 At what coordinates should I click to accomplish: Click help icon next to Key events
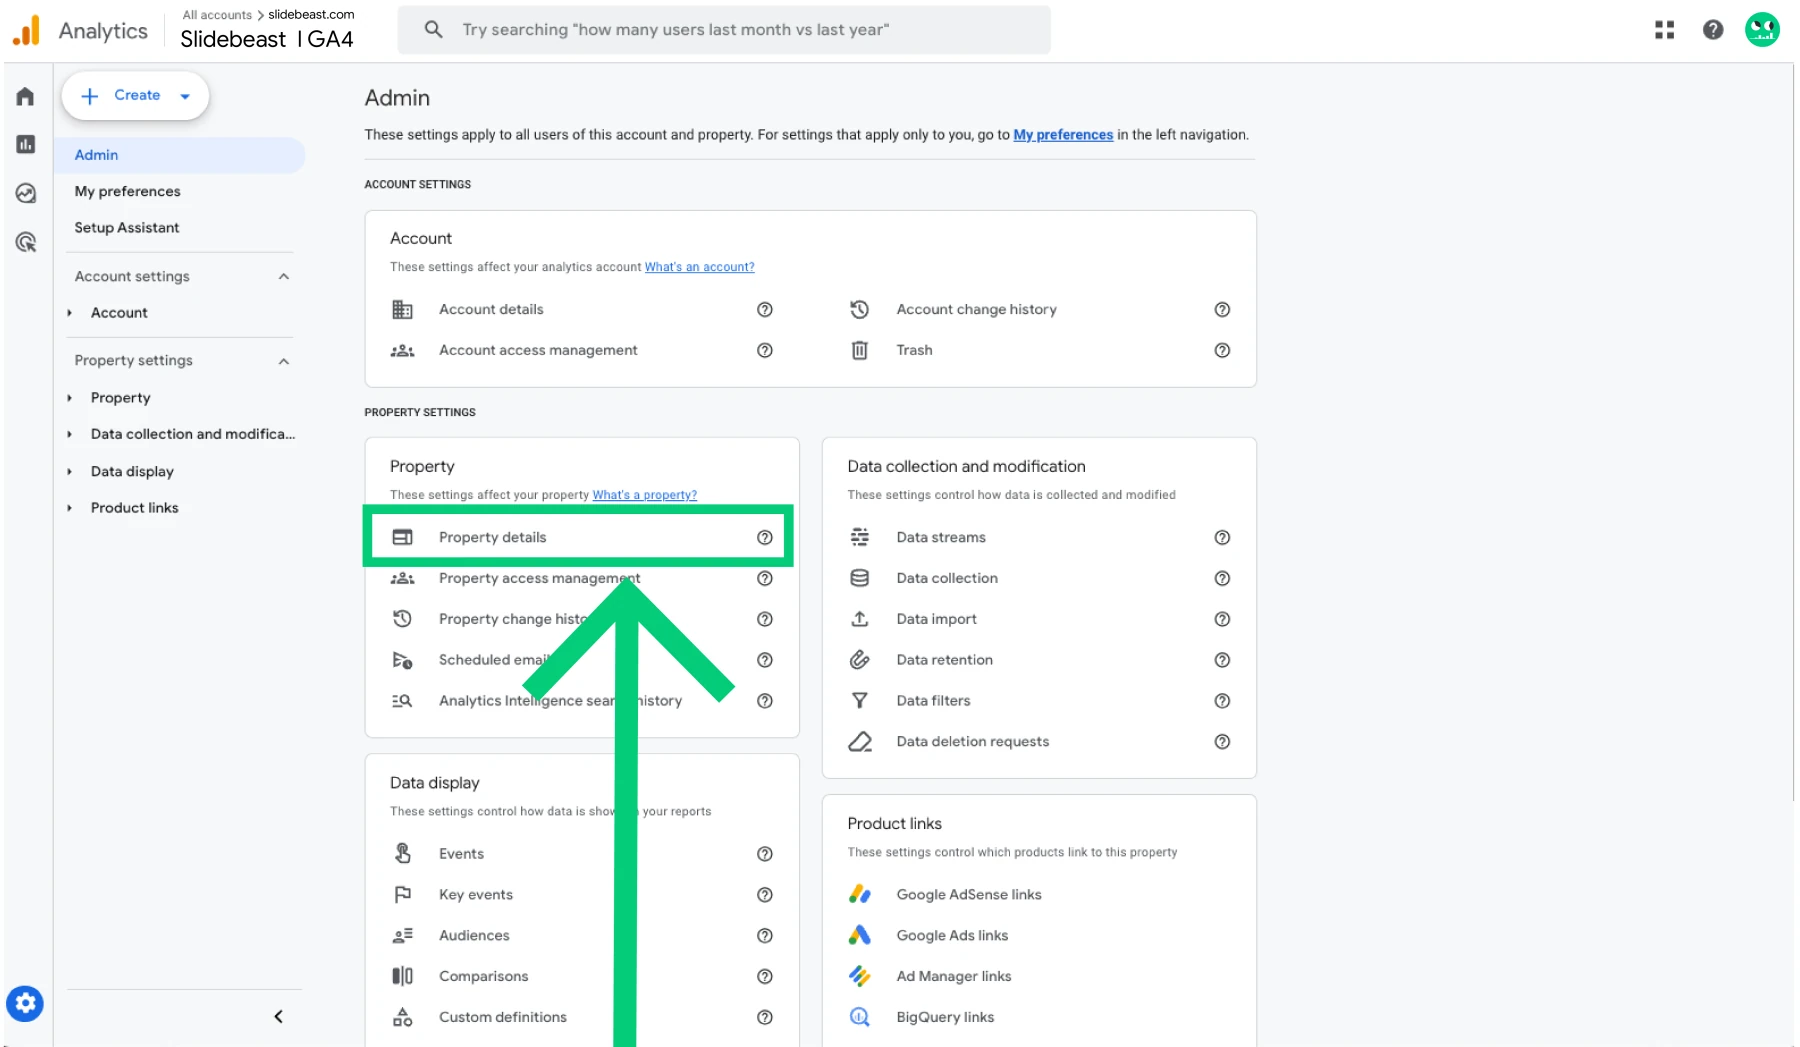click(765, 895)
